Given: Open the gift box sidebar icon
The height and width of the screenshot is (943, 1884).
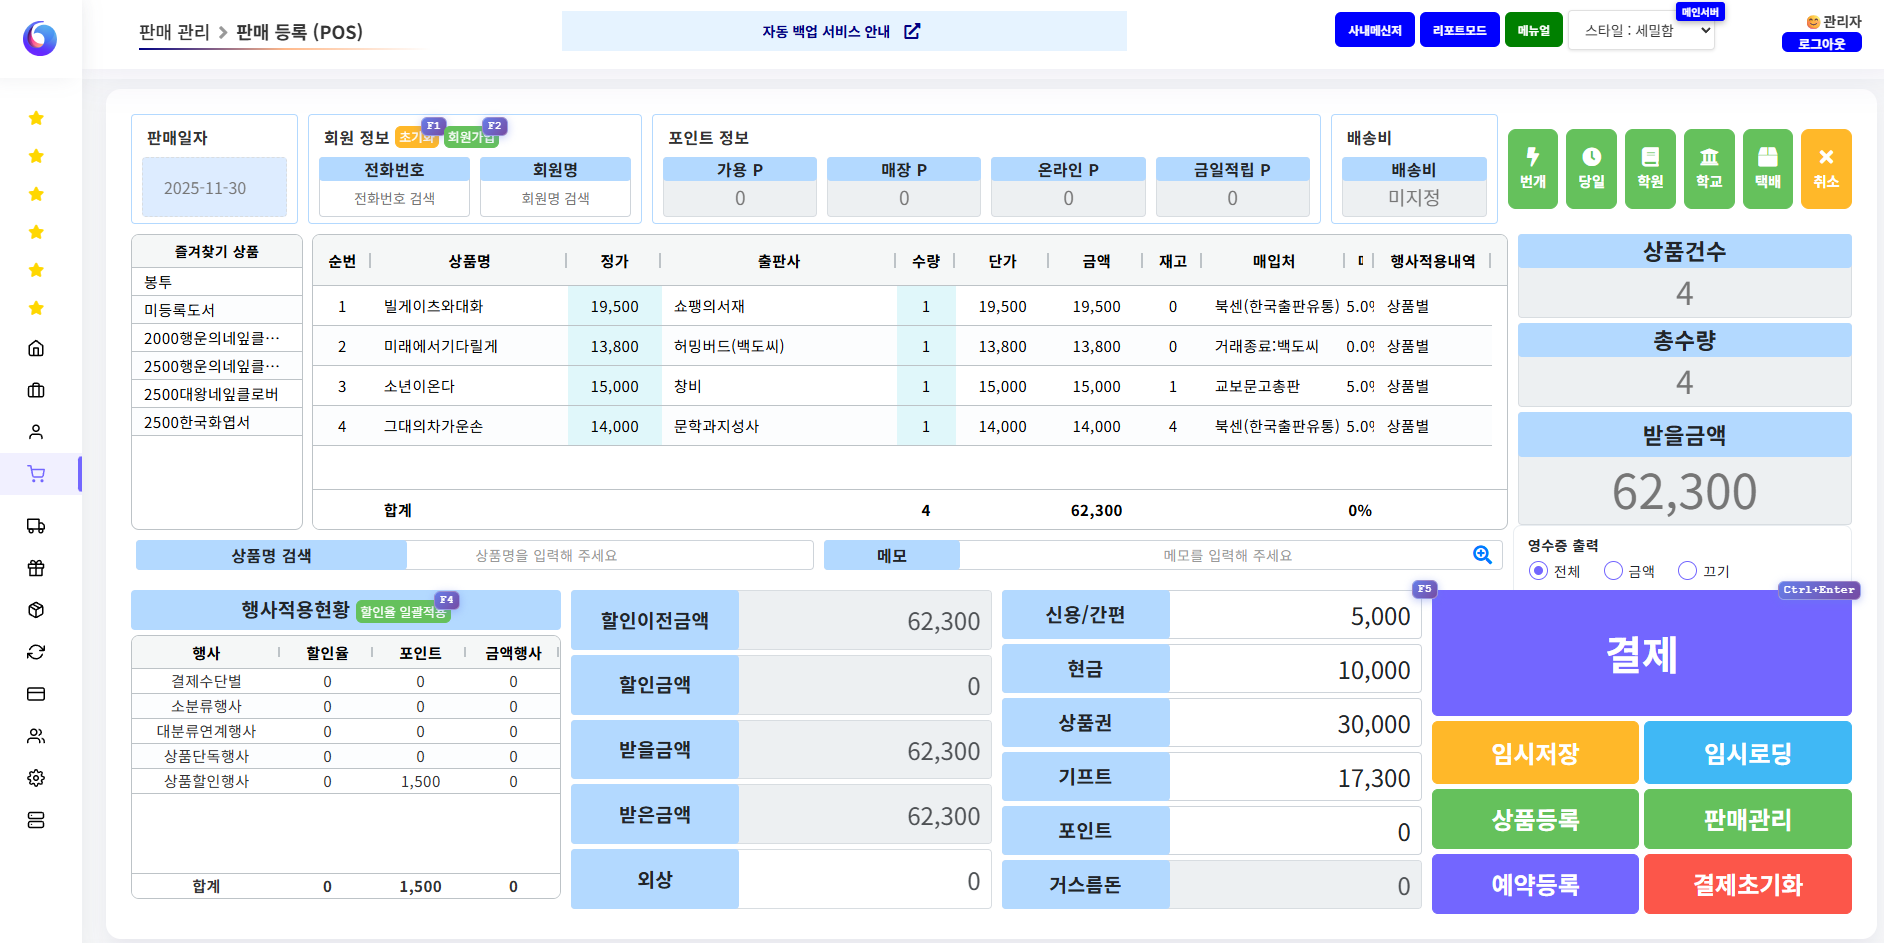Looking at the screenshot, I should coord(36,568).
